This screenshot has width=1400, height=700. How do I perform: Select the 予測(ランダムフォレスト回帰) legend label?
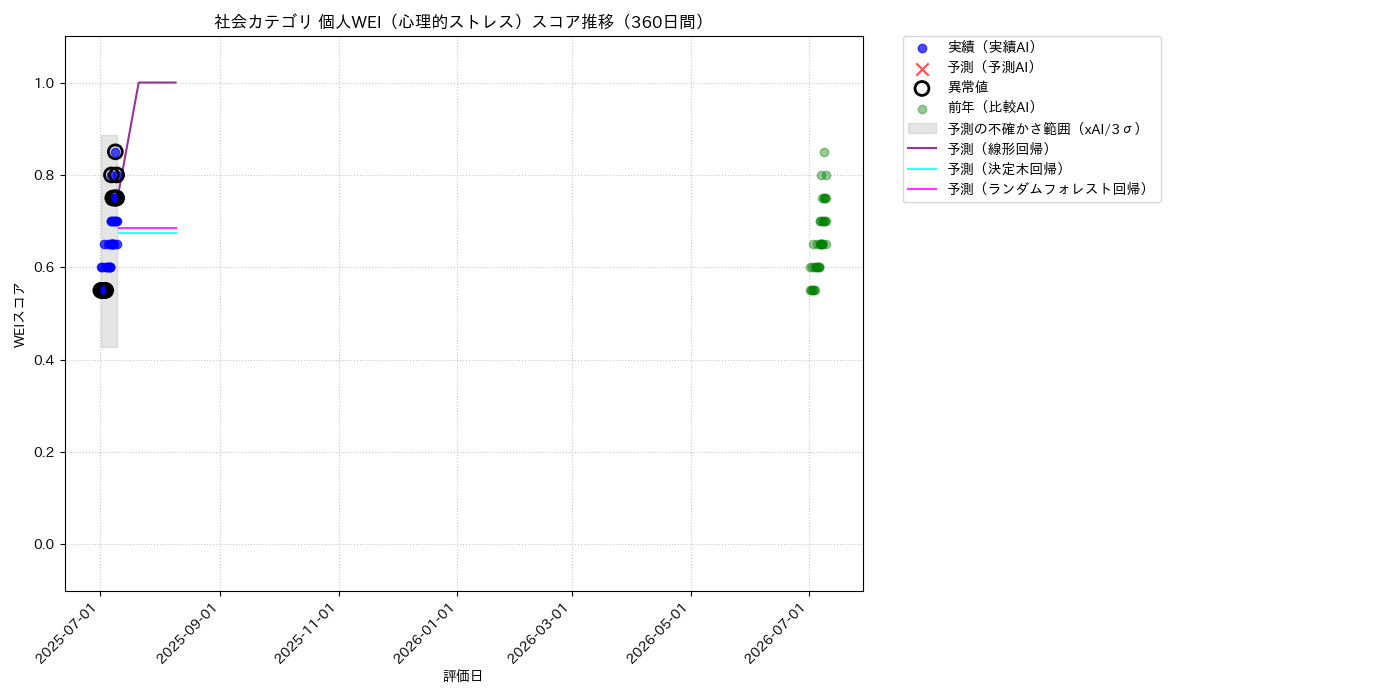[x=1050, y=188]
